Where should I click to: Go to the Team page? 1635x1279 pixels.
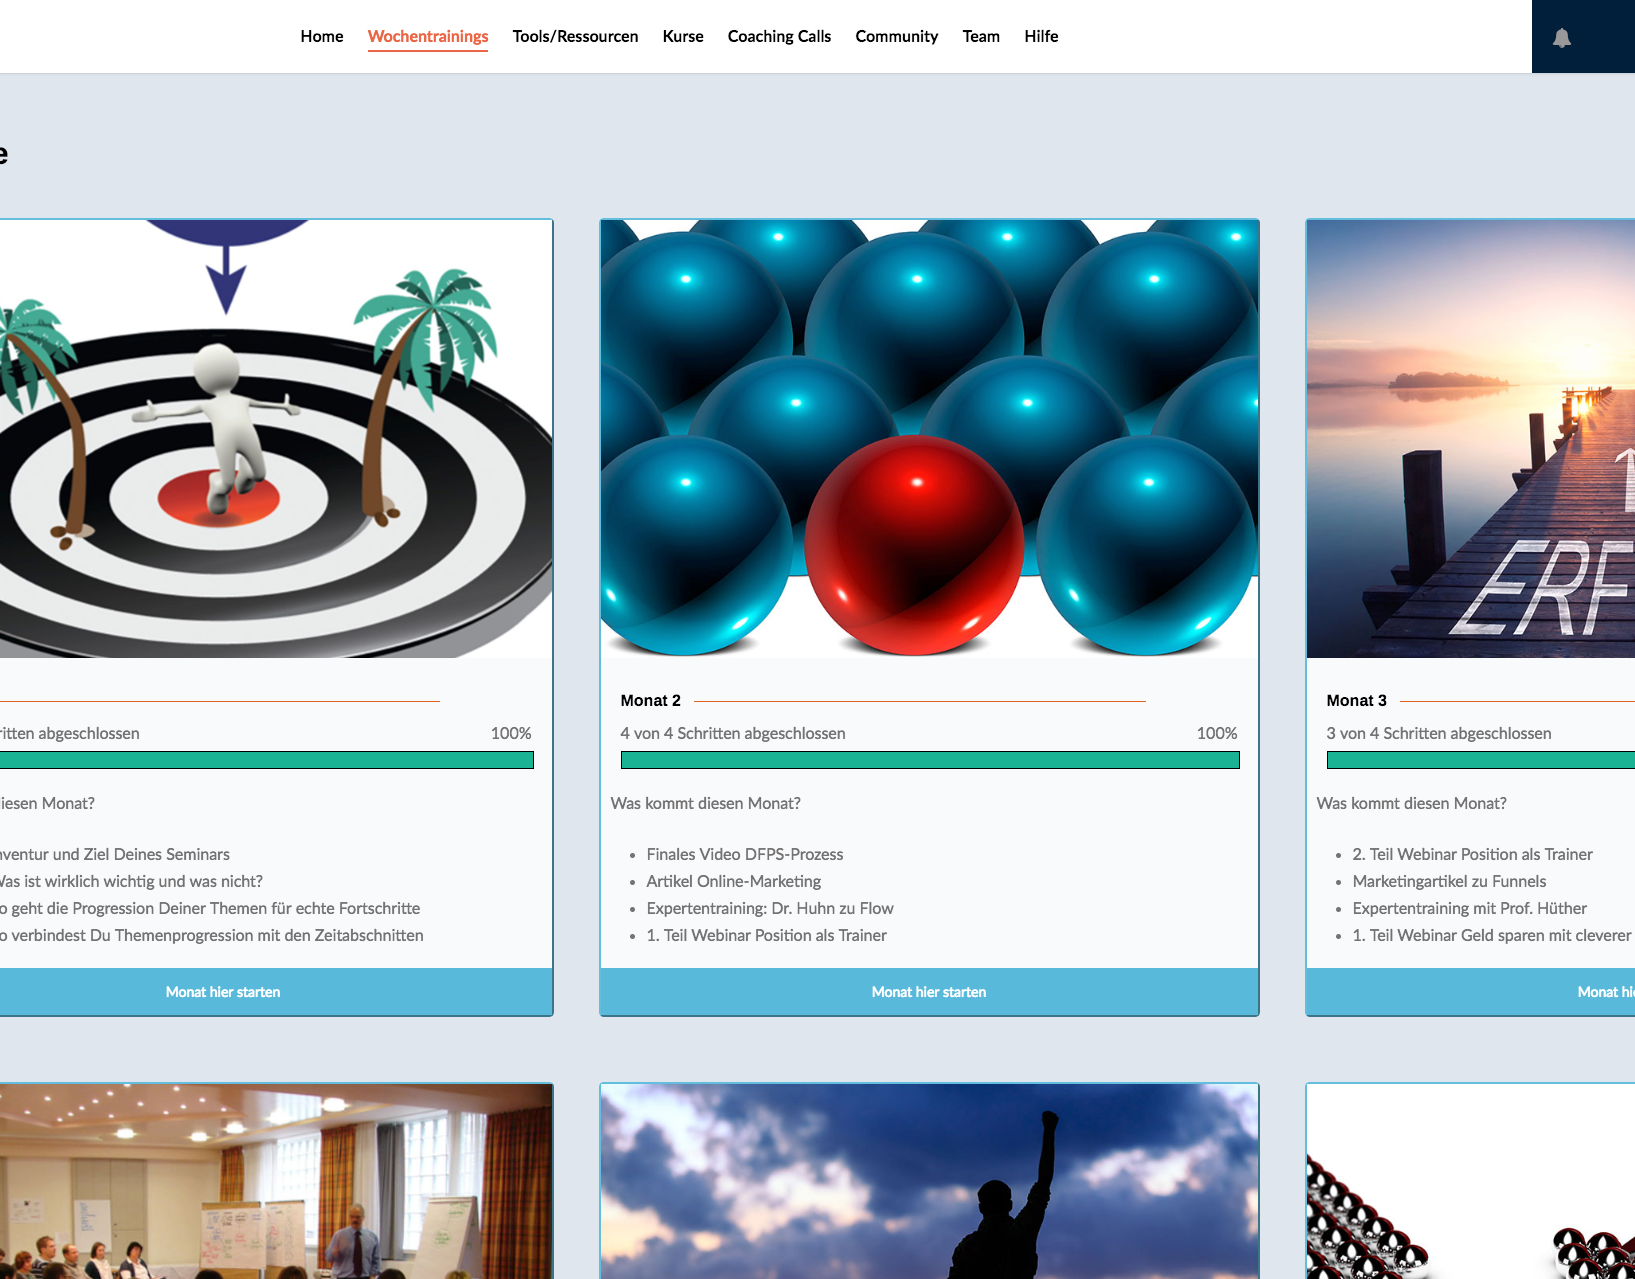981,36
